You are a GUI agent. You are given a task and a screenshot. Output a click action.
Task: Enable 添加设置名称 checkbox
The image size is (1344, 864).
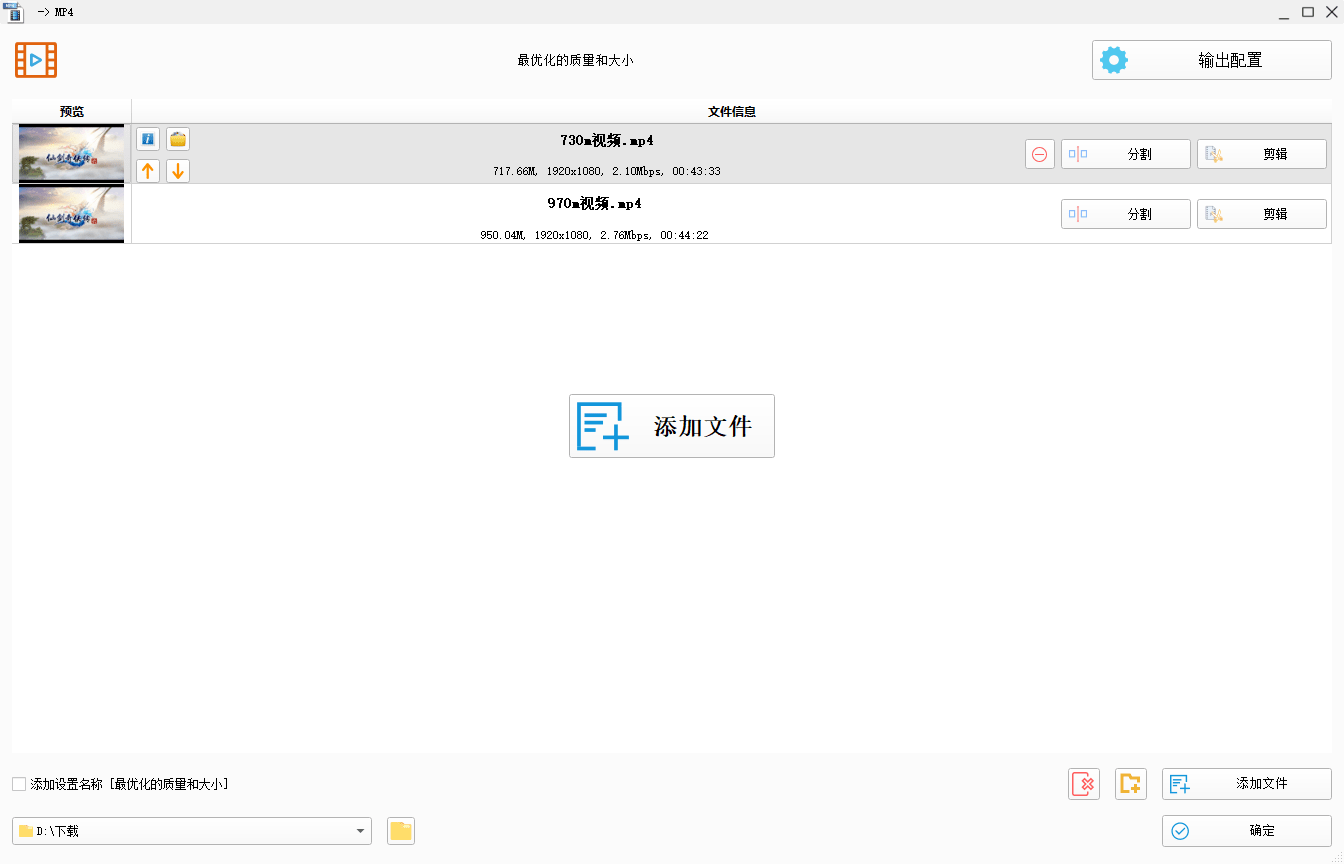point(19,784)
